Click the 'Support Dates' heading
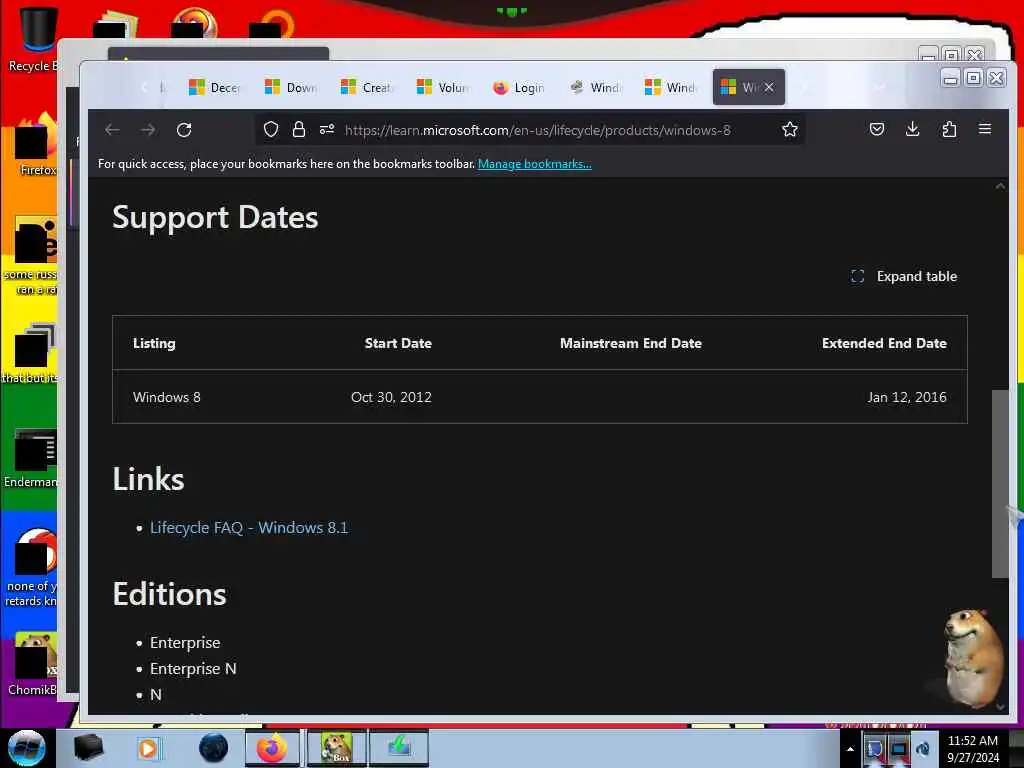 215,217
